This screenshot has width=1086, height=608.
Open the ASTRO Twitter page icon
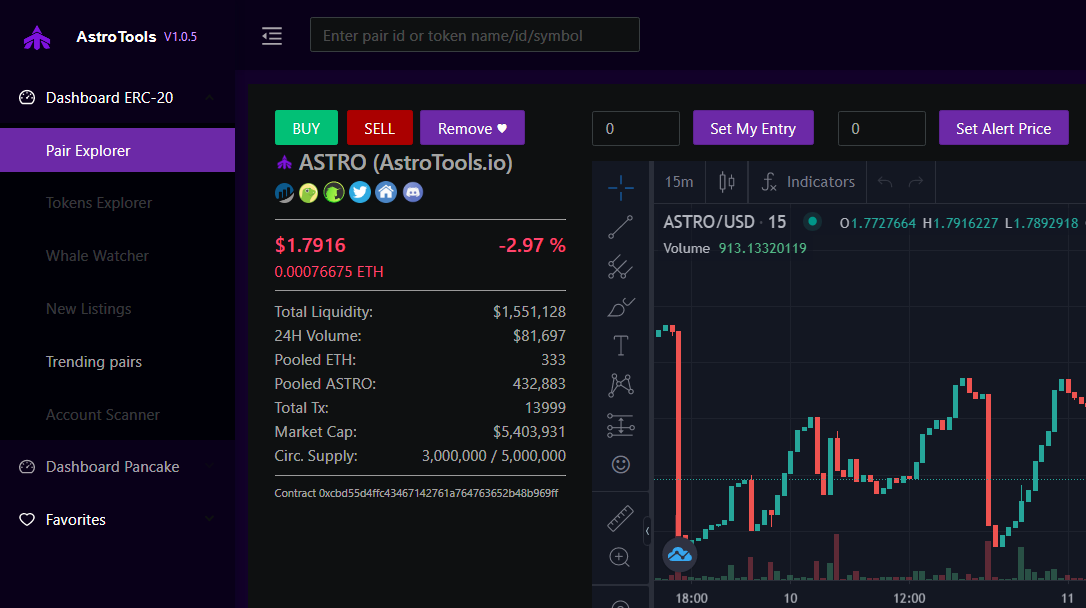359,193
